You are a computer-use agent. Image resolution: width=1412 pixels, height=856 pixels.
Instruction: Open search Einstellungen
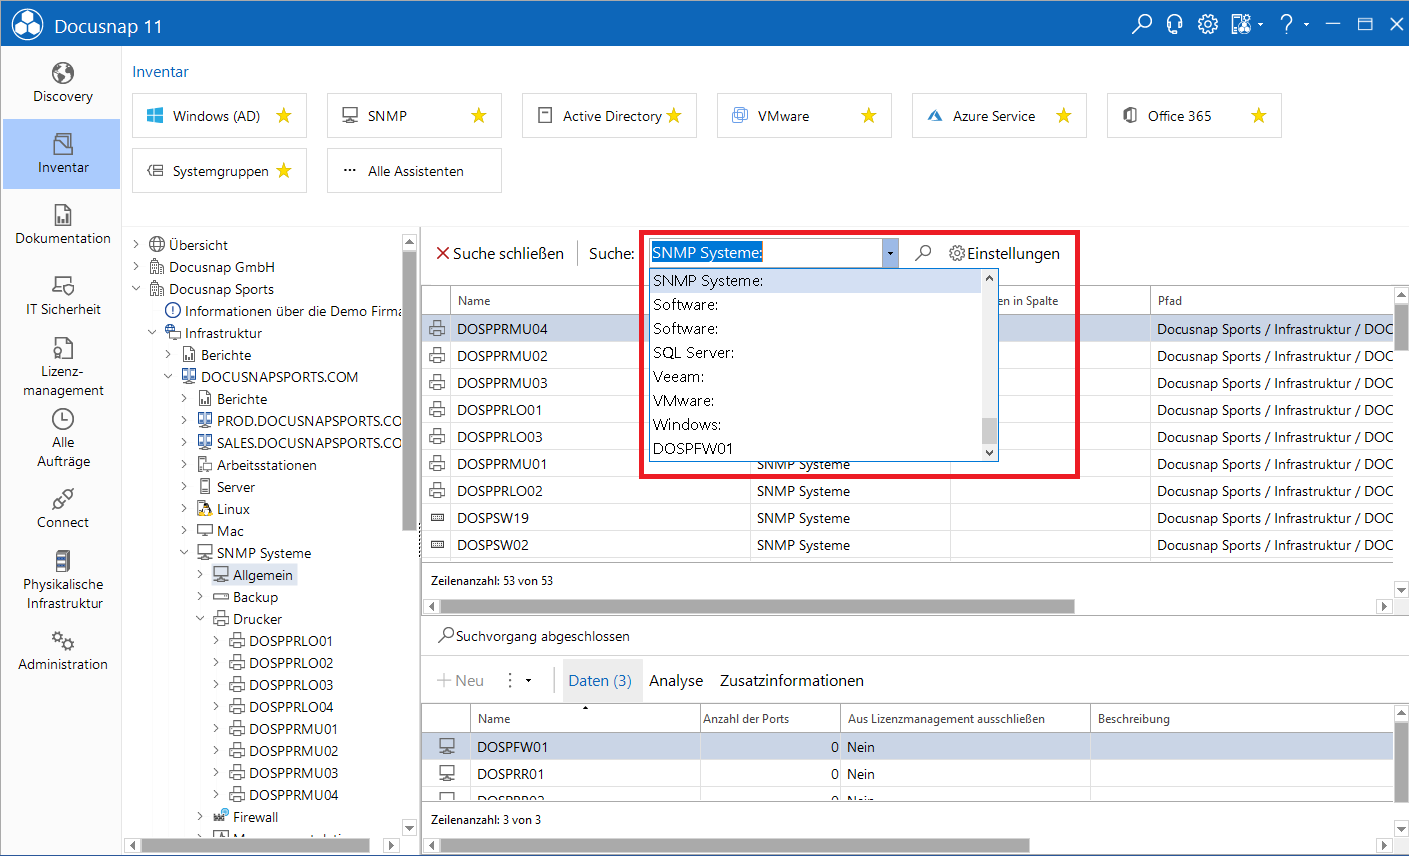[1004, 253]
